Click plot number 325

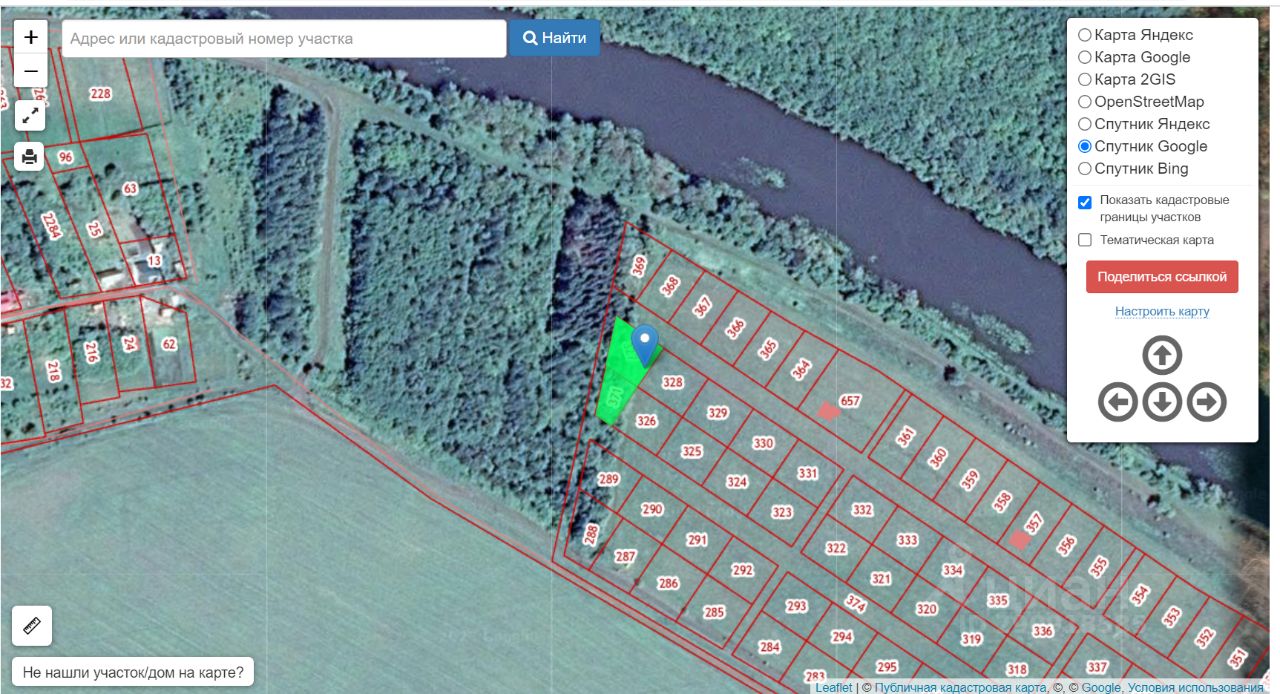pyautogui.click(x=692, y=451)
